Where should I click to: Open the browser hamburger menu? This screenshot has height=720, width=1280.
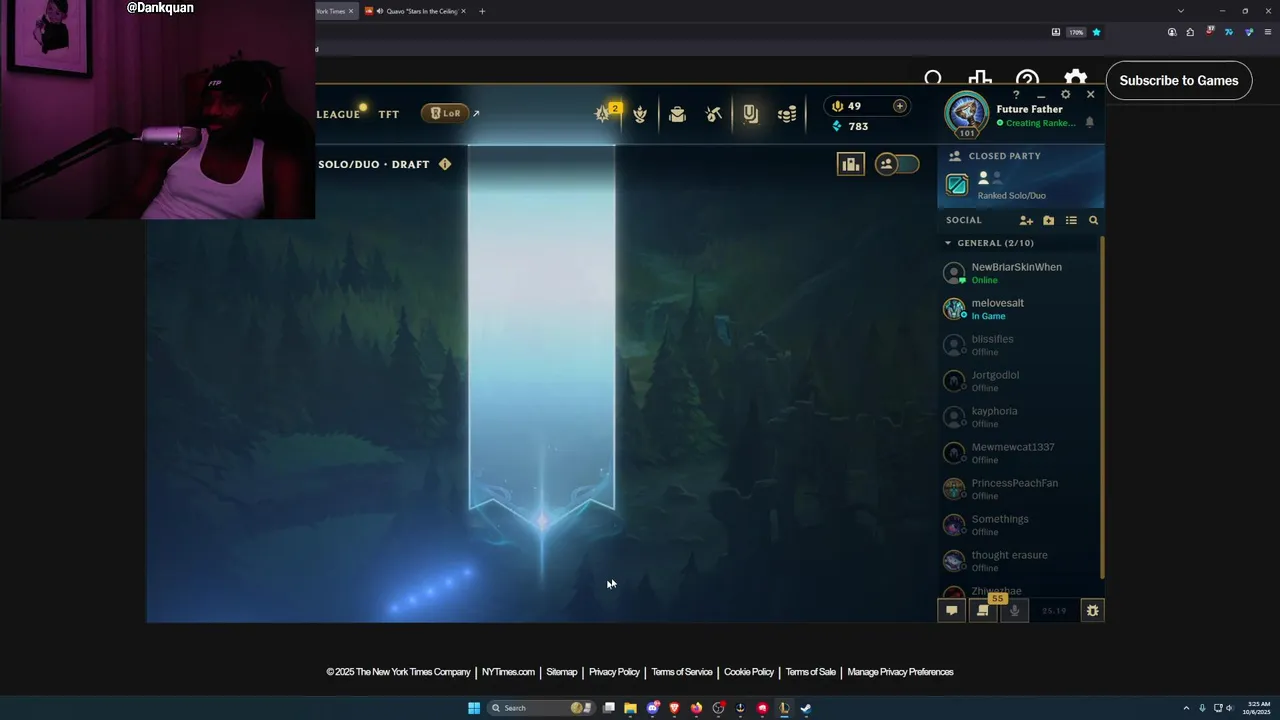pyautogui.click(x=1268, y=32)
